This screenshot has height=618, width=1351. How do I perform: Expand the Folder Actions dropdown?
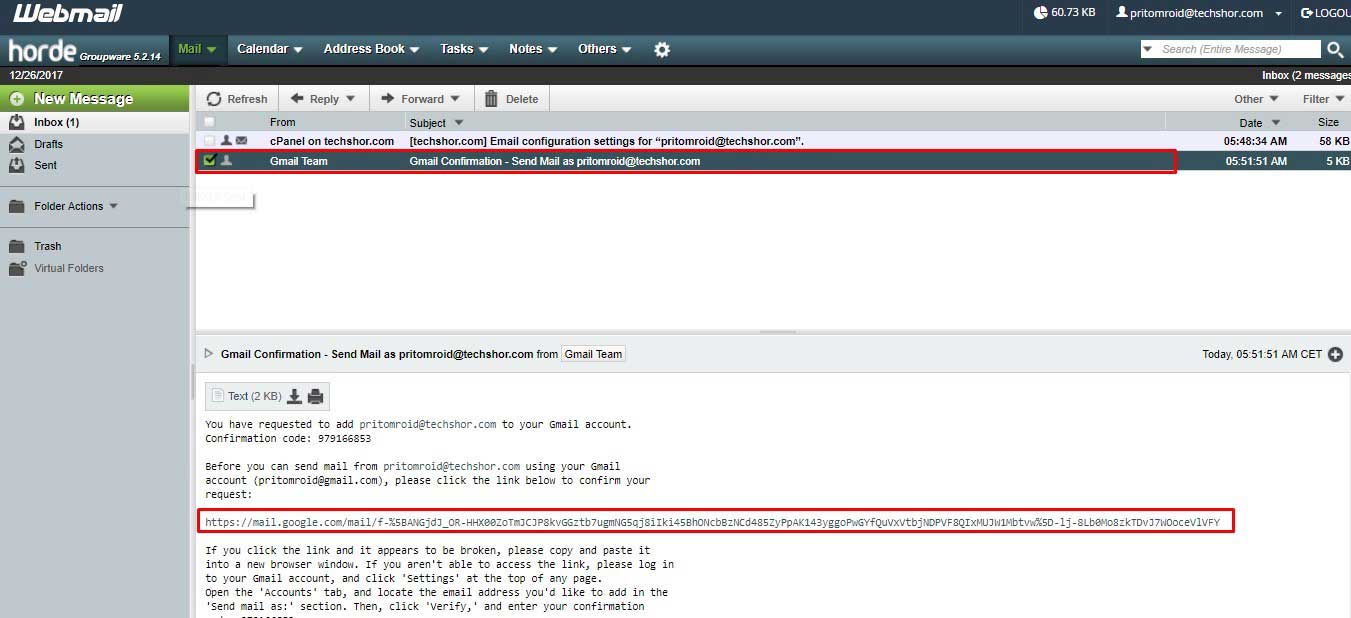[x=113, y=206]
